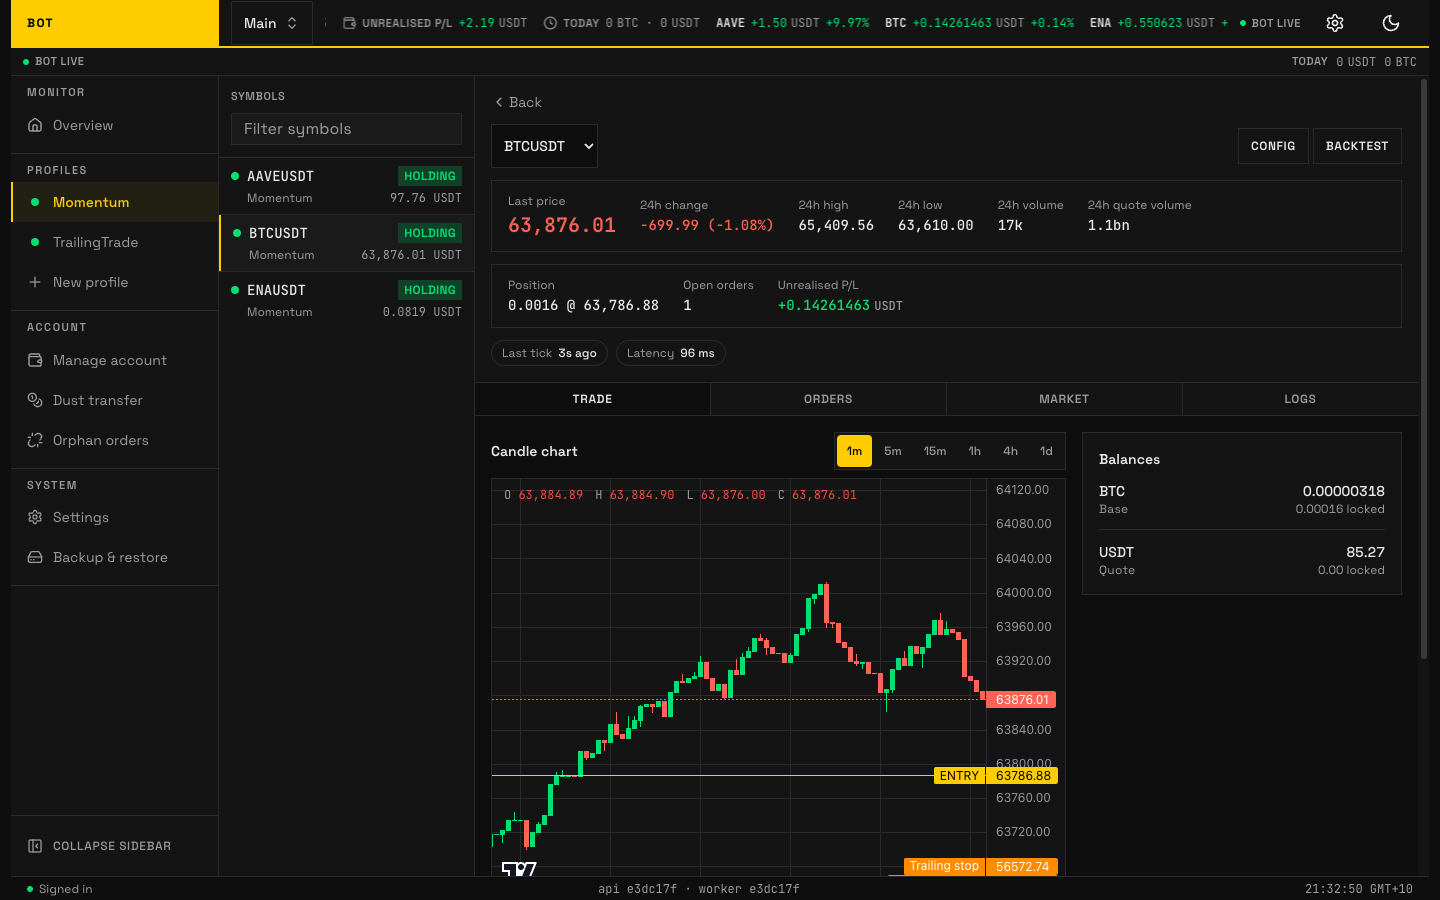The image size is (1440, 900).
Task: Select the BTCUSDT symbol row
Action: (346, 243)
